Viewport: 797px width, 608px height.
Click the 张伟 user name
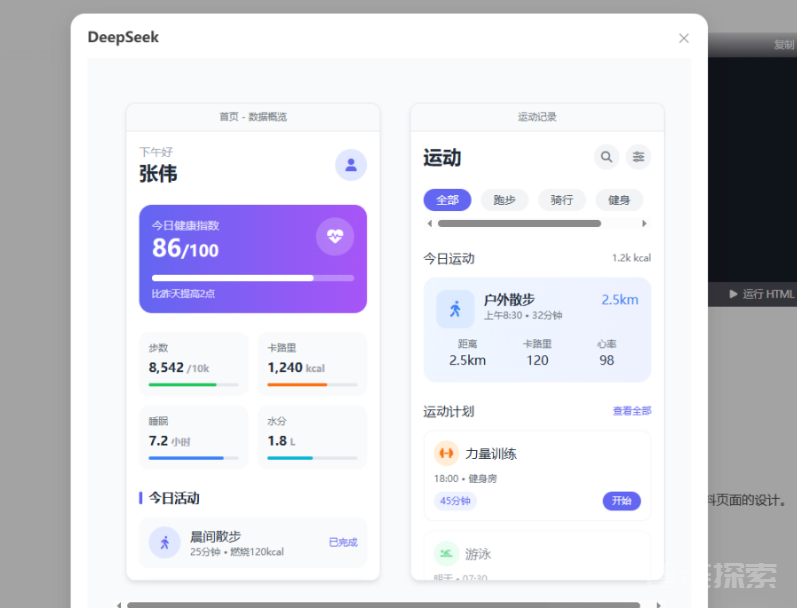[x=158, y=173]
